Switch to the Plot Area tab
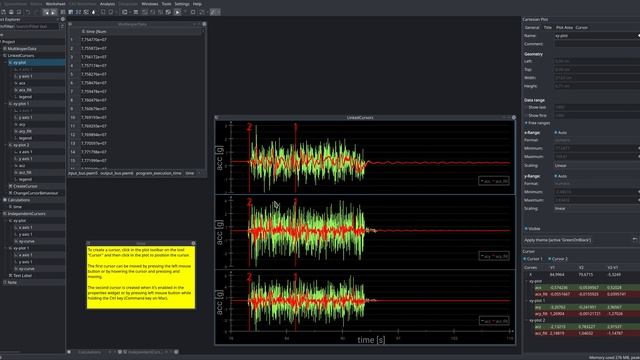The image size is (640, 360). [x=564, y=27]
